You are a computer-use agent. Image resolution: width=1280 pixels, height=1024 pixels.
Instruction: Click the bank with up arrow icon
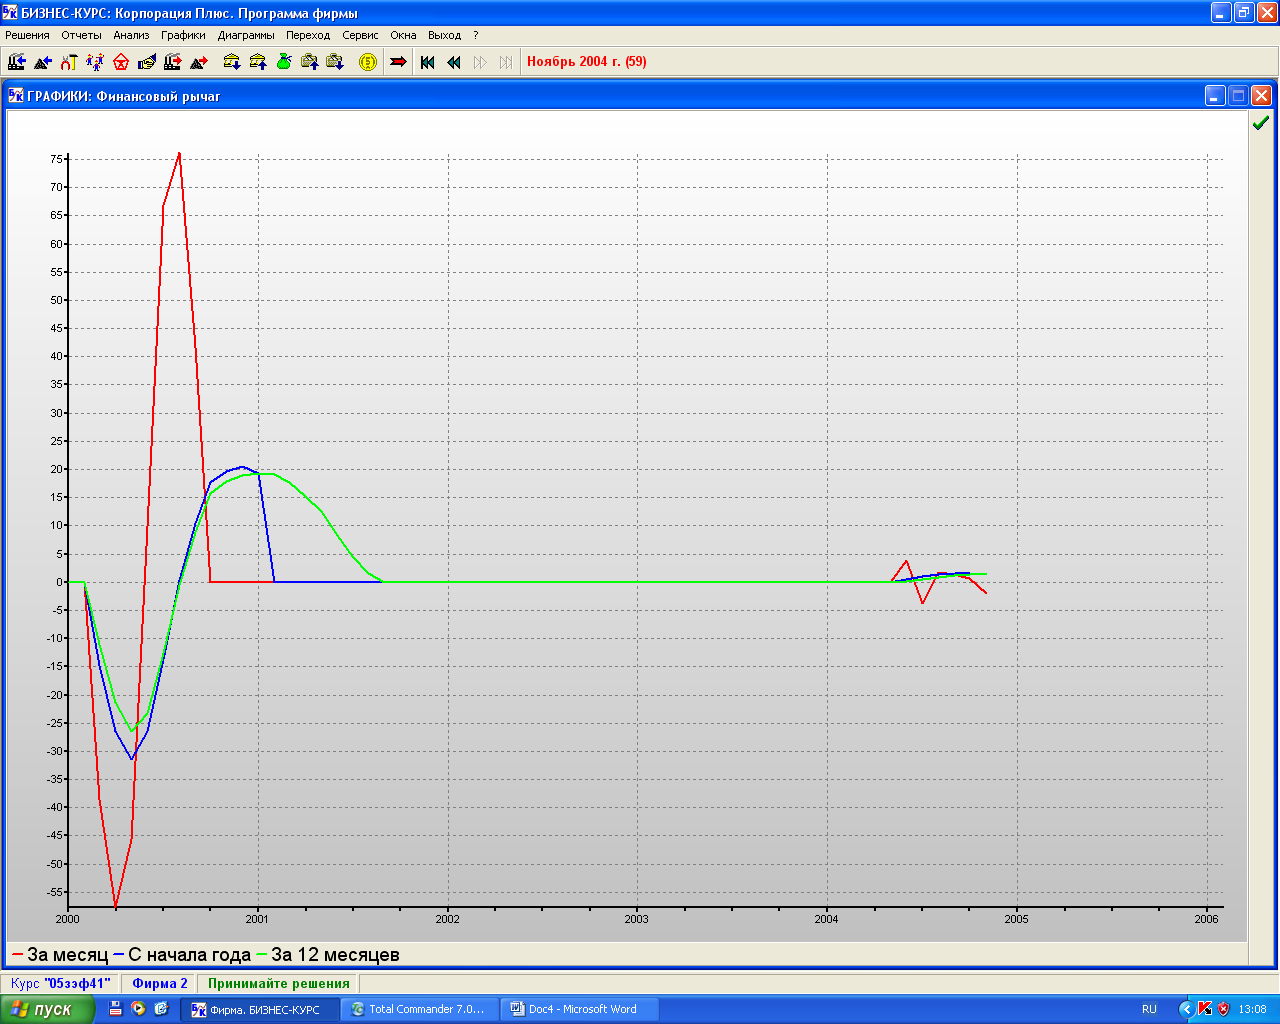pos(258,62)
